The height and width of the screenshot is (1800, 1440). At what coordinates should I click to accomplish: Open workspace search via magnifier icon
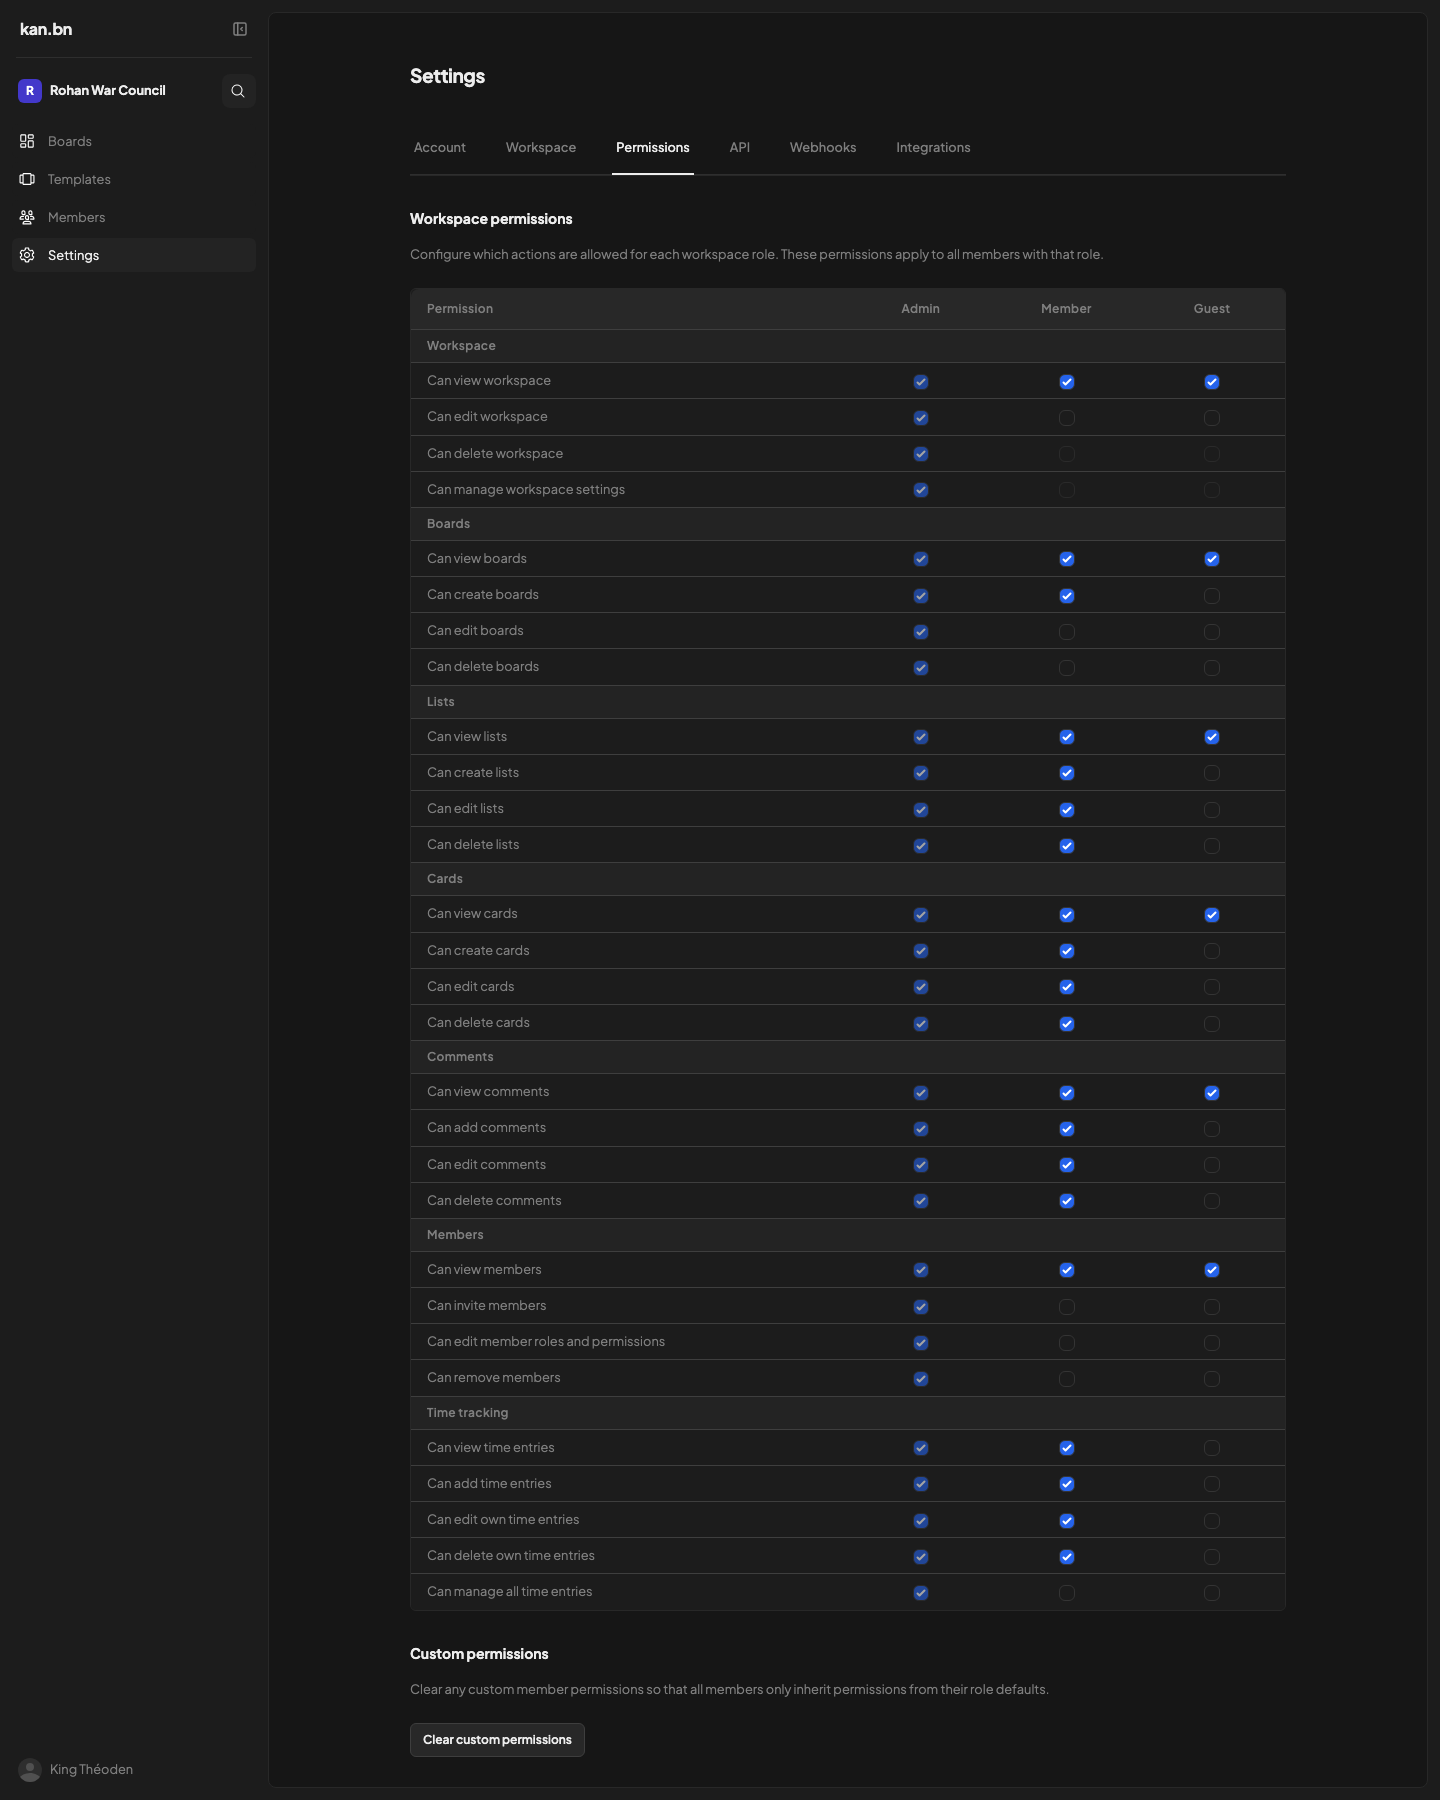pos(238,91)
